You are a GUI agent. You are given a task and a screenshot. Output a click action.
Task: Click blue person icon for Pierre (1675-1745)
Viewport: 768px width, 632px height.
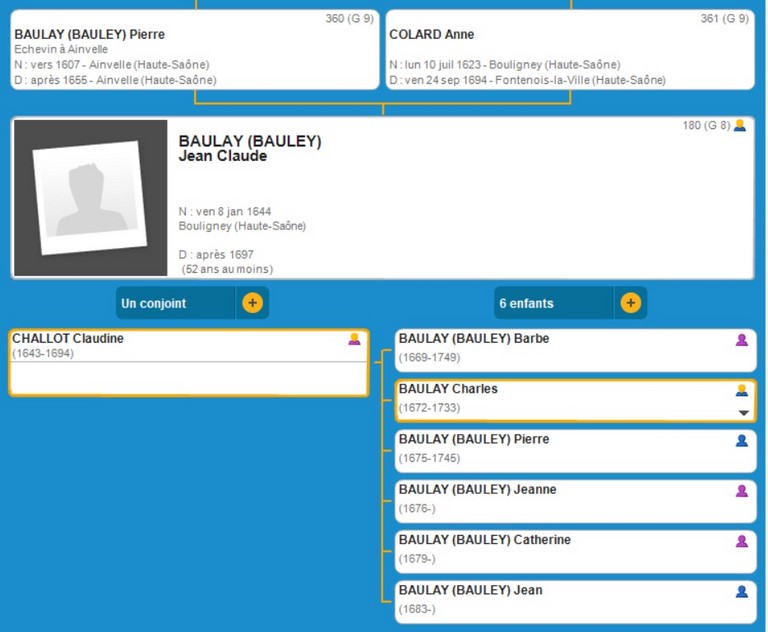(x=742, y=440)
